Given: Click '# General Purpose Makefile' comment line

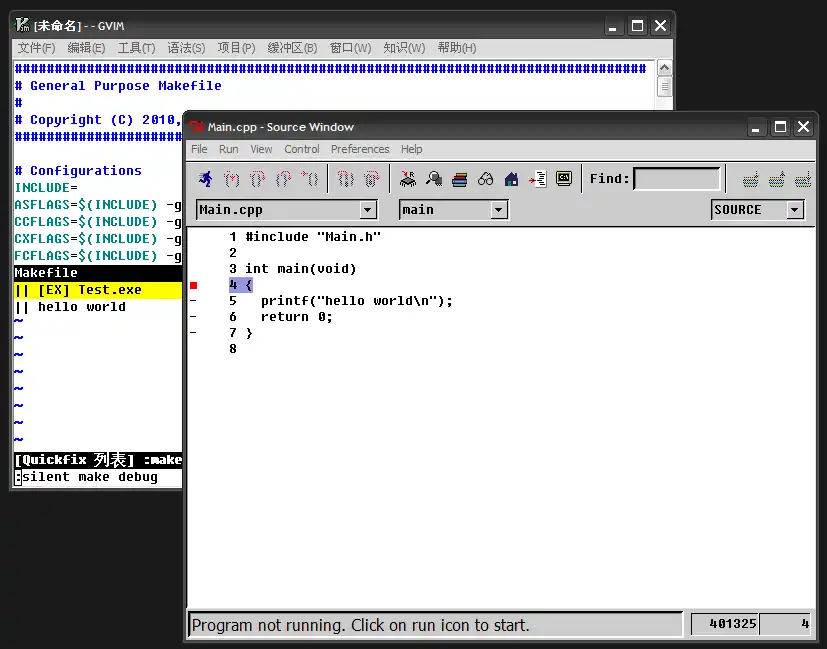Looking at the screenshot, I should (118, 85).
